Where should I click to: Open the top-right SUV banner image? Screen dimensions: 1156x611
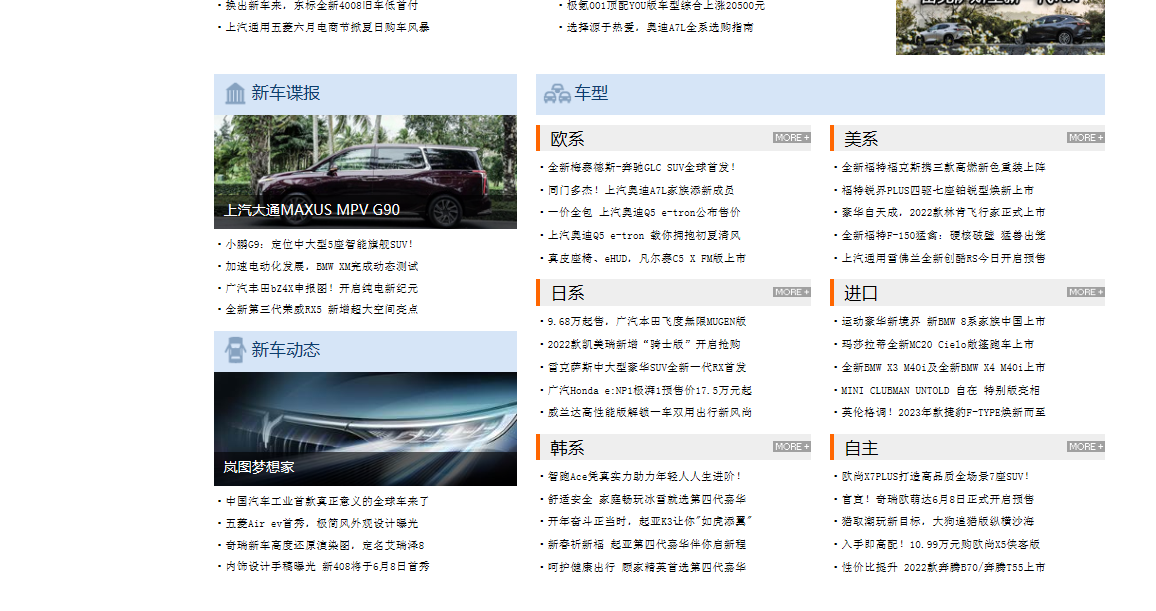click(x=1000, y=27)
